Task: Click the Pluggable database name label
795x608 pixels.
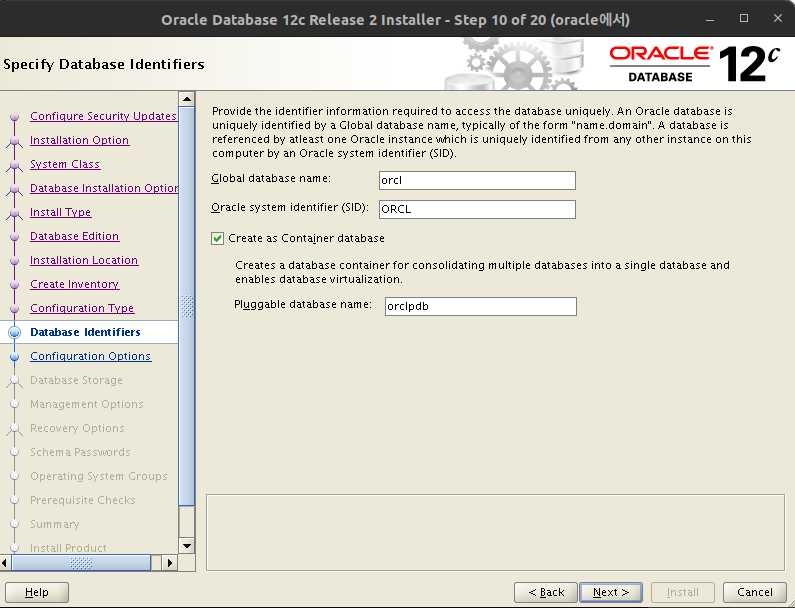Action: [303, 304]
